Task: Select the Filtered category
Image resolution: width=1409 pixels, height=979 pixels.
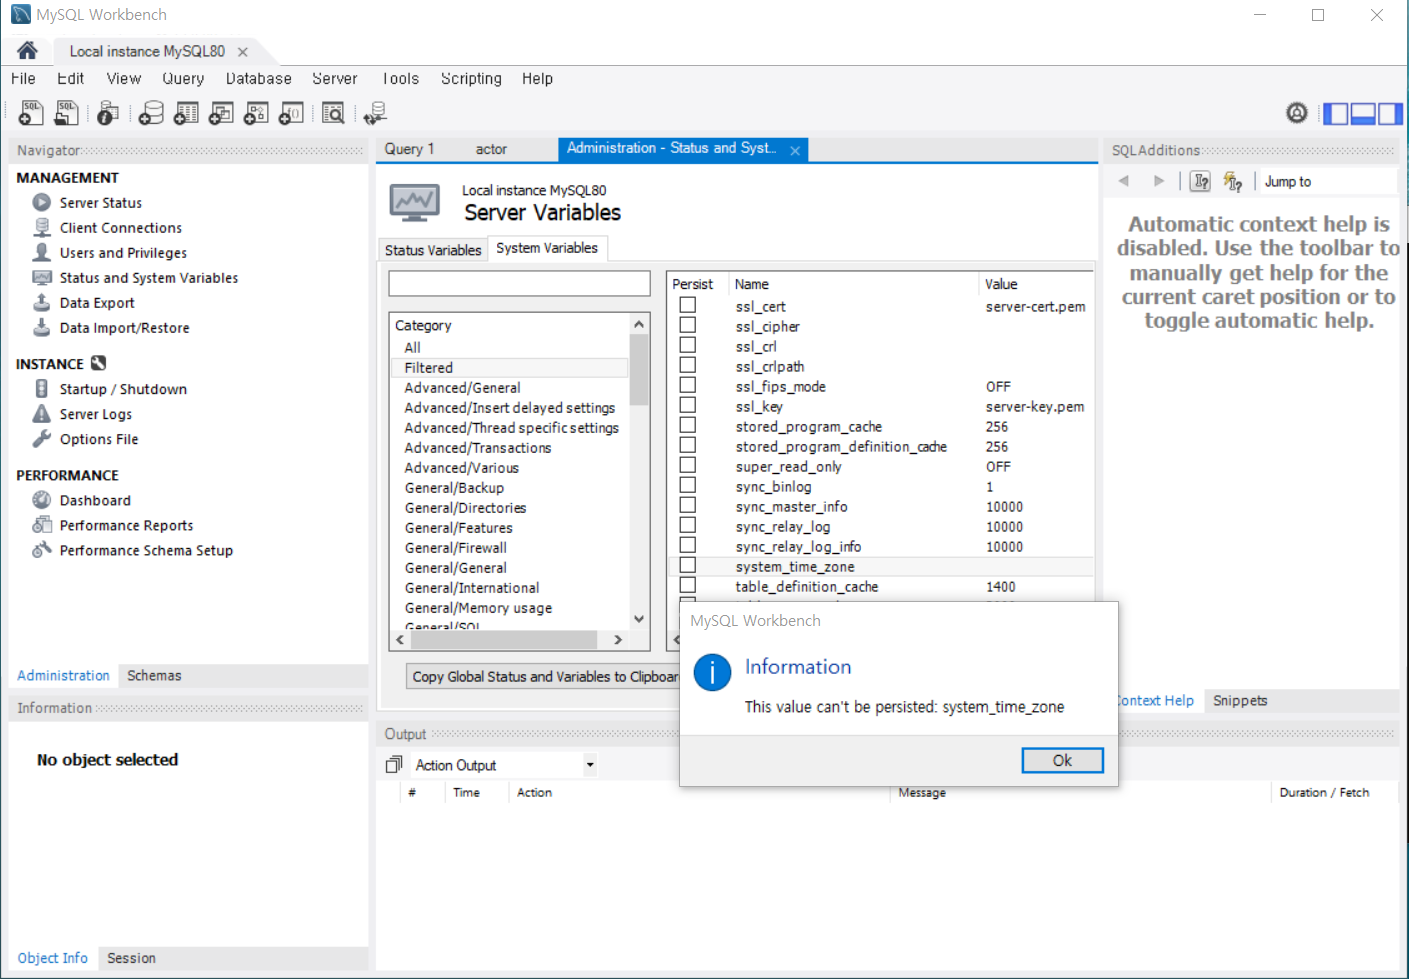Action: [x=510, y=368]
